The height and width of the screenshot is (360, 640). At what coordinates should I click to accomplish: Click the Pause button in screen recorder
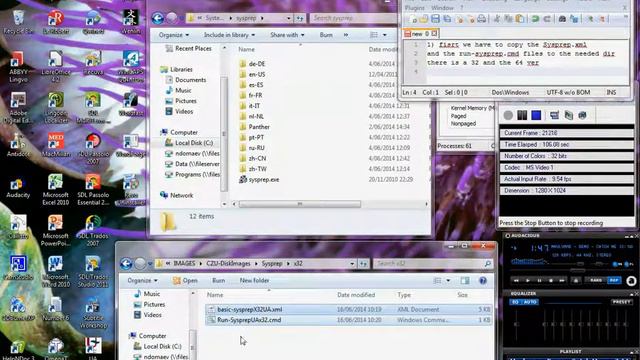[x=522, y=116]
